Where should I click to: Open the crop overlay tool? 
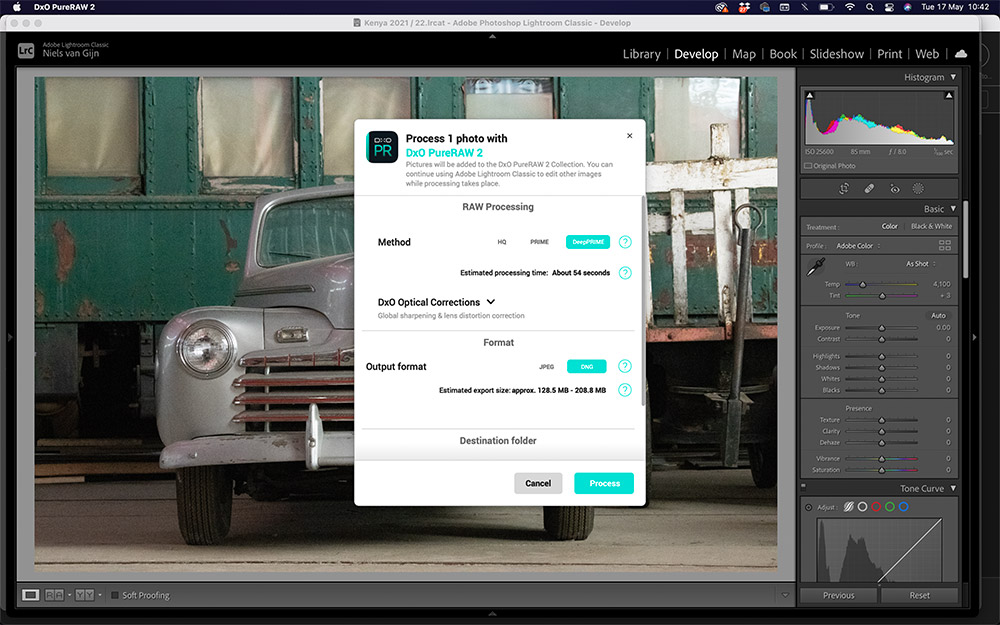tap(844, 189)
